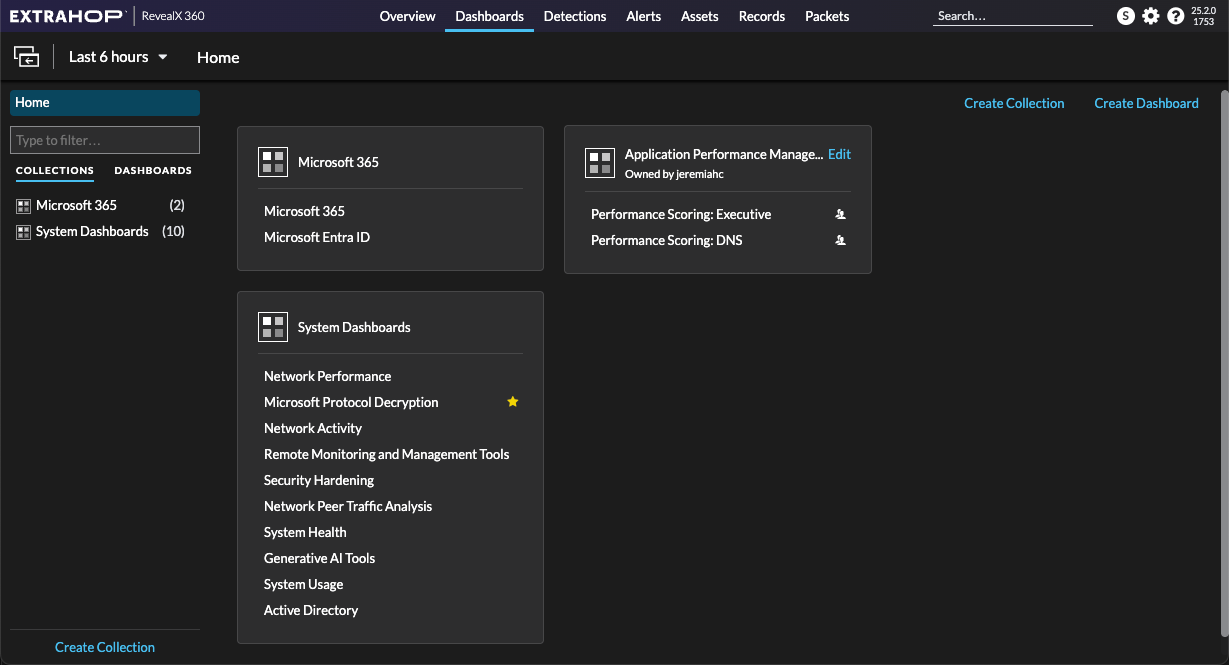The height and width of the screenshot is (665, 1229).
Task: Focus the global Search field
Action: 1013,16
